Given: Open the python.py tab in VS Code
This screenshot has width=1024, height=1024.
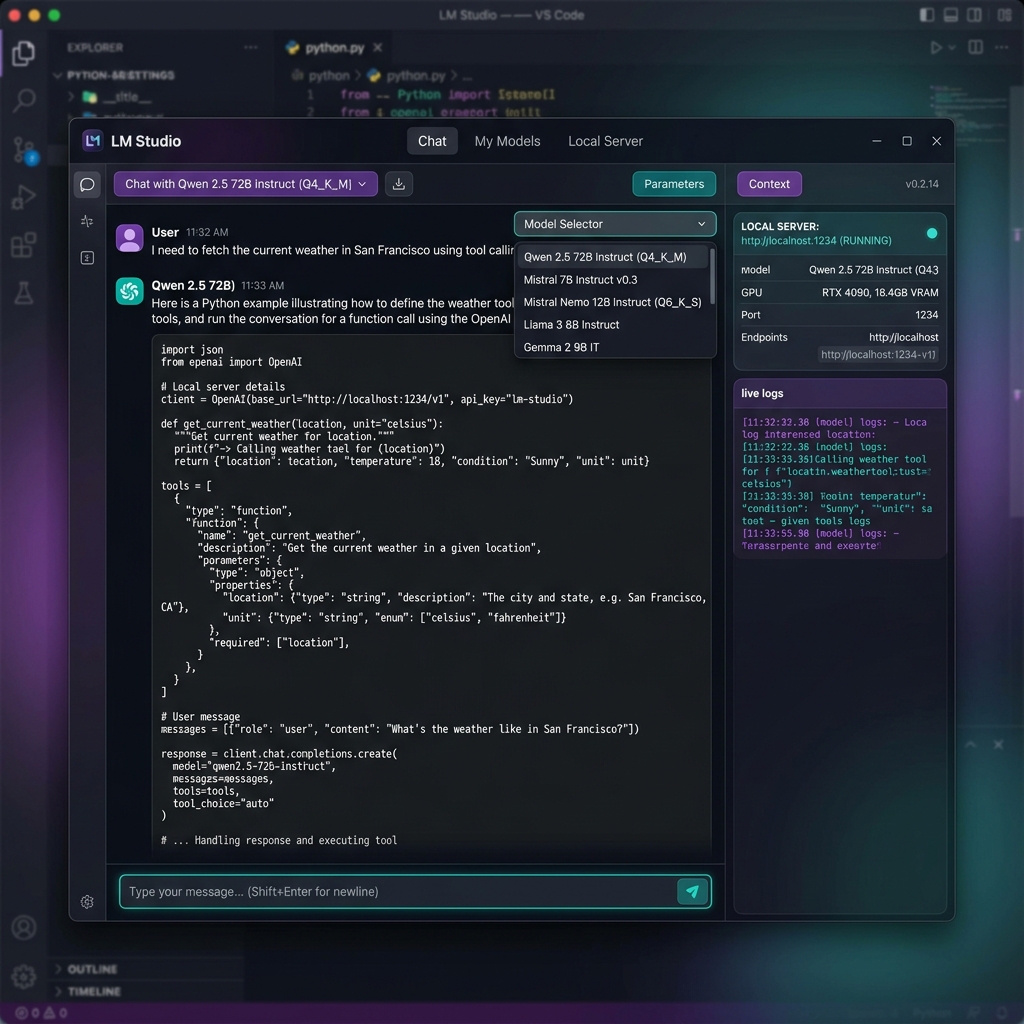Looking at the screenshot, I should click(x=334, y=48).
